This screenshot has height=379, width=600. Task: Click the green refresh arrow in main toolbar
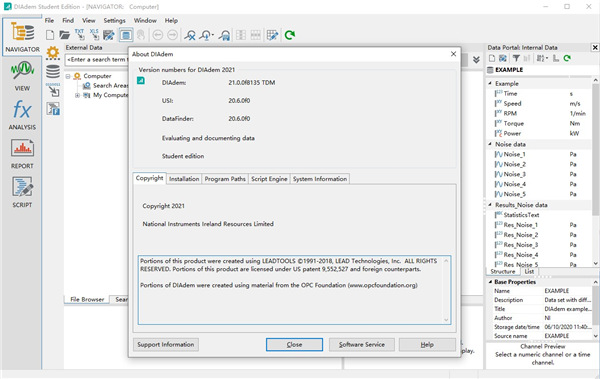(290, 35)
